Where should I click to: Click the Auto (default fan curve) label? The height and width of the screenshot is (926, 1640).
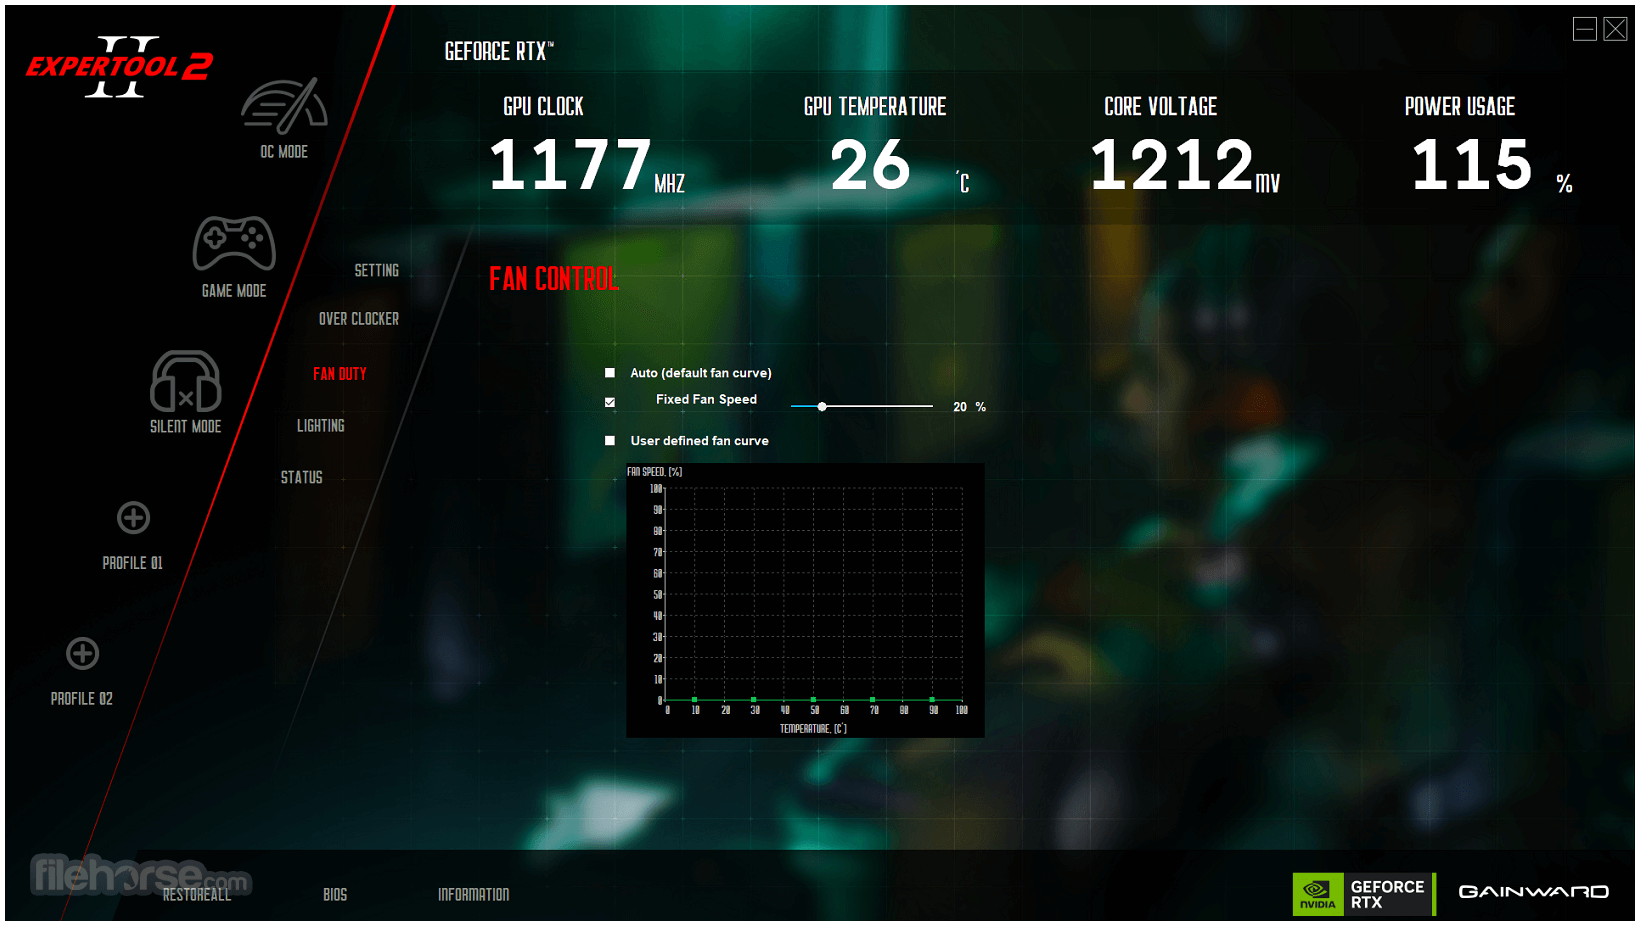tap(701, 373)
